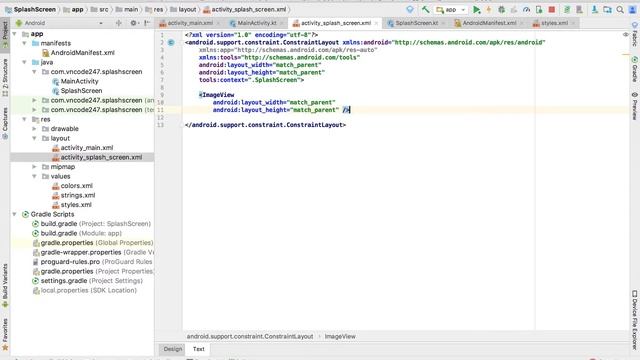Open the Device File Explorer panel
Viewport: 640px width, 360px height.
pos(635,319)
